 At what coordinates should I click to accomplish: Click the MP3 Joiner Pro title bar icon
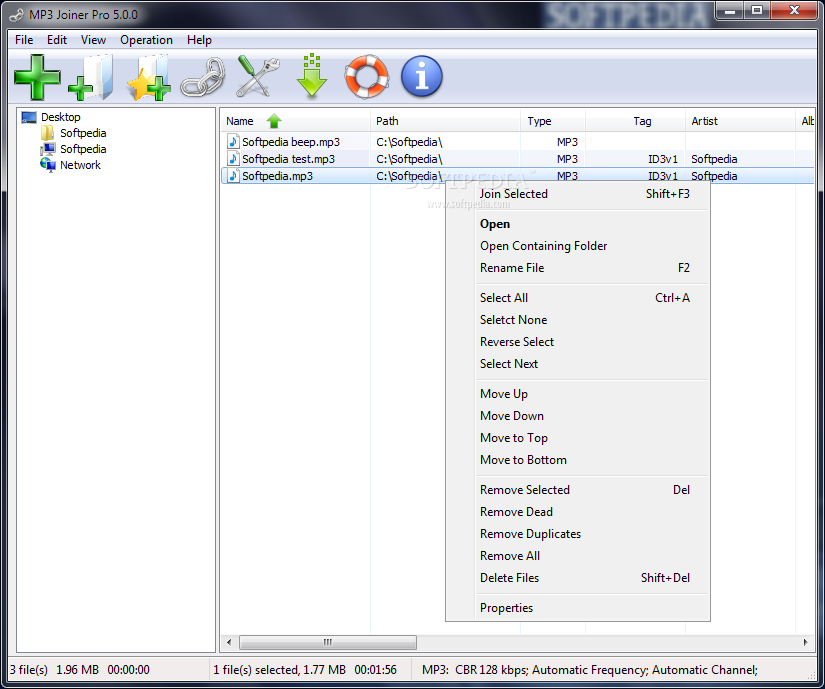pos(17,15)
